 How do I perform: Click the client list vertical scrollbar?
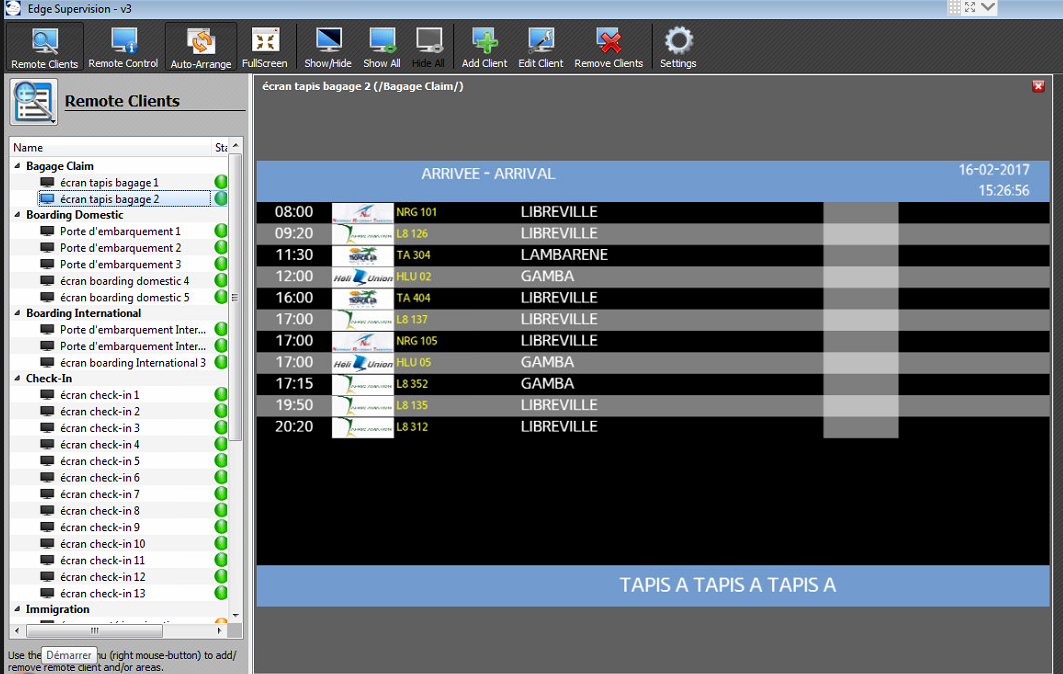pyautogui.click(x=236, y=300)
